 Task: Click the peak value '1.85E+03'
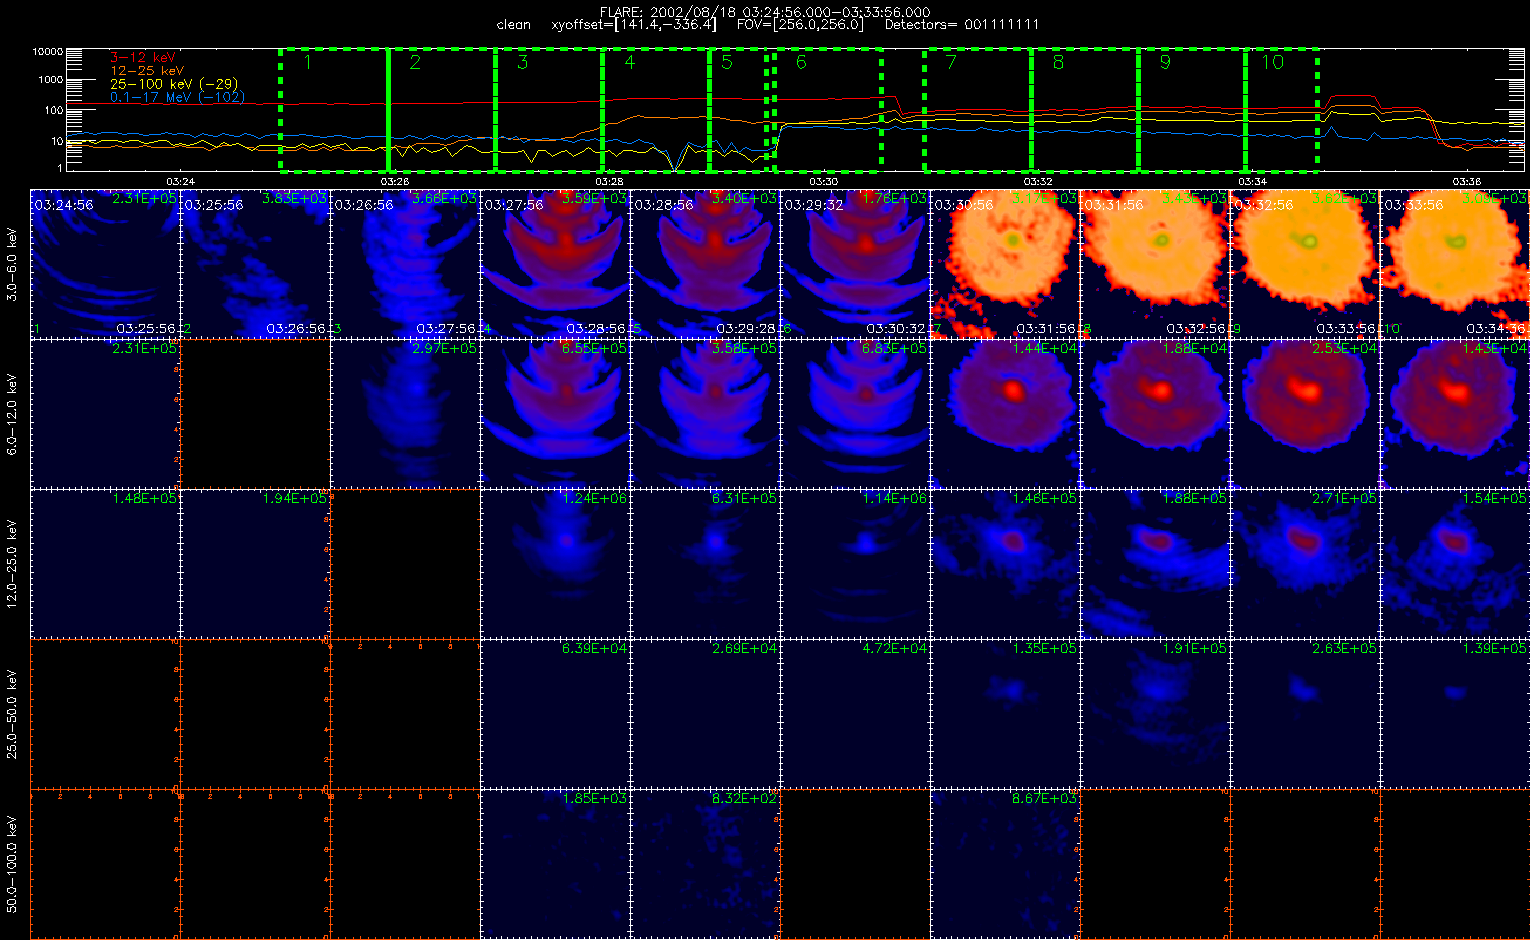point(594,799)
